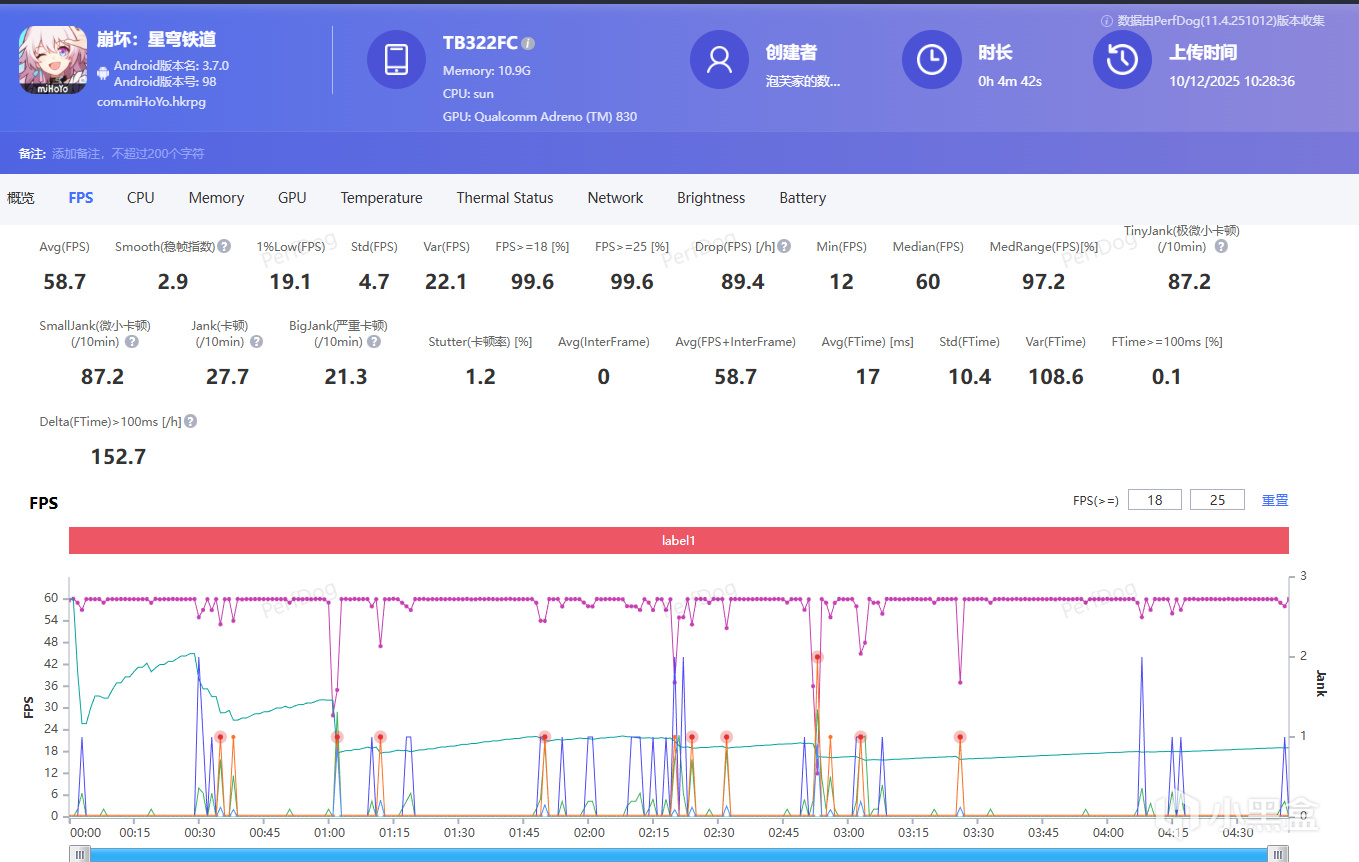The height and width of the screenshot is (862, 1359).
Task: Click the creator profile icon
Action: (x=719, y=60)
